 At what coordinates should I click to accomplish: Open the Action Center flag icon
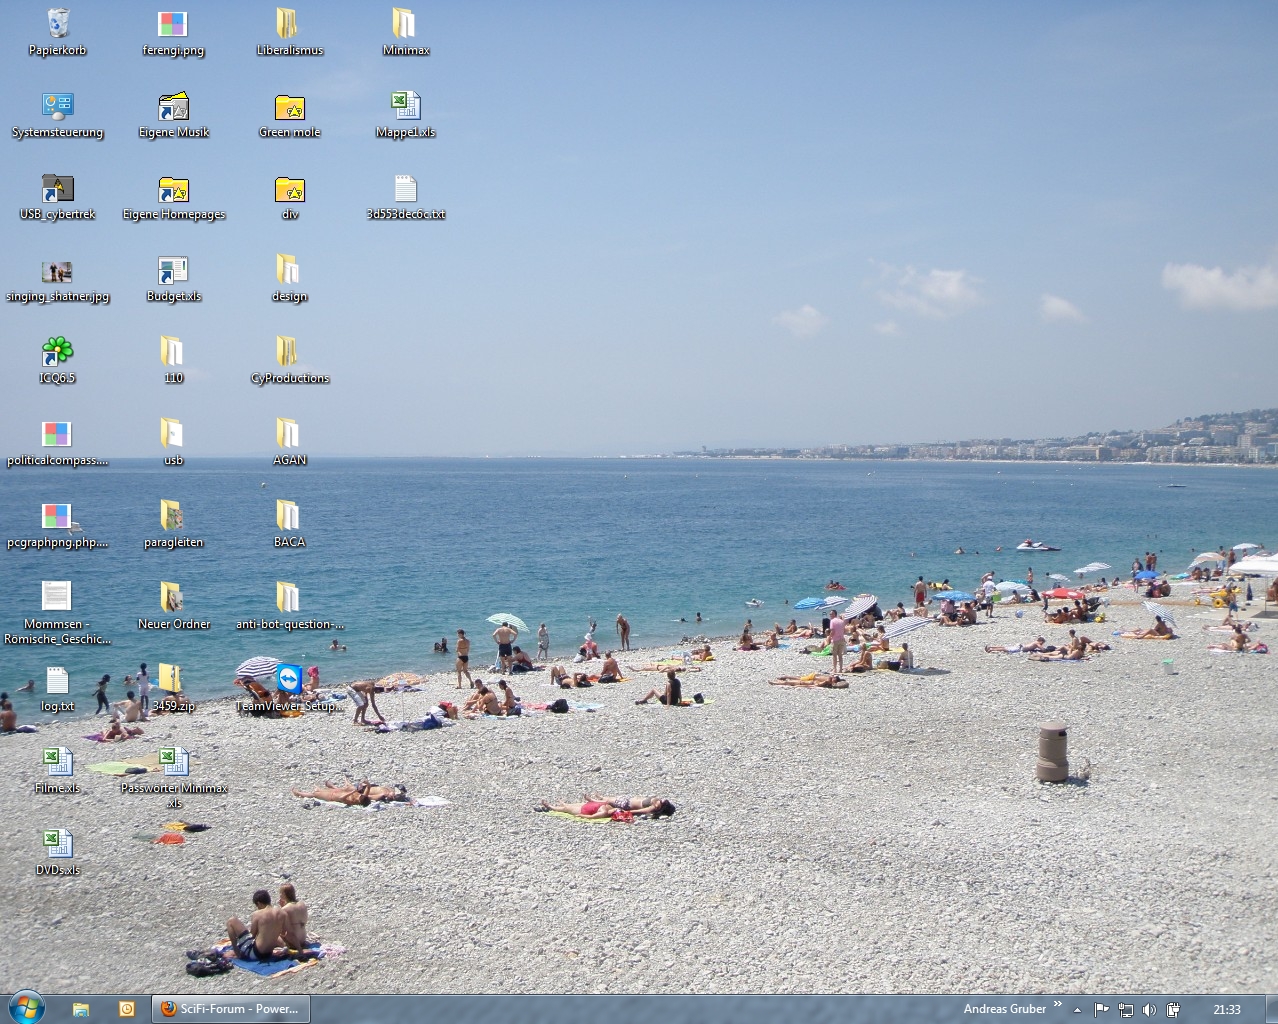click(x=1101, y=1010)
